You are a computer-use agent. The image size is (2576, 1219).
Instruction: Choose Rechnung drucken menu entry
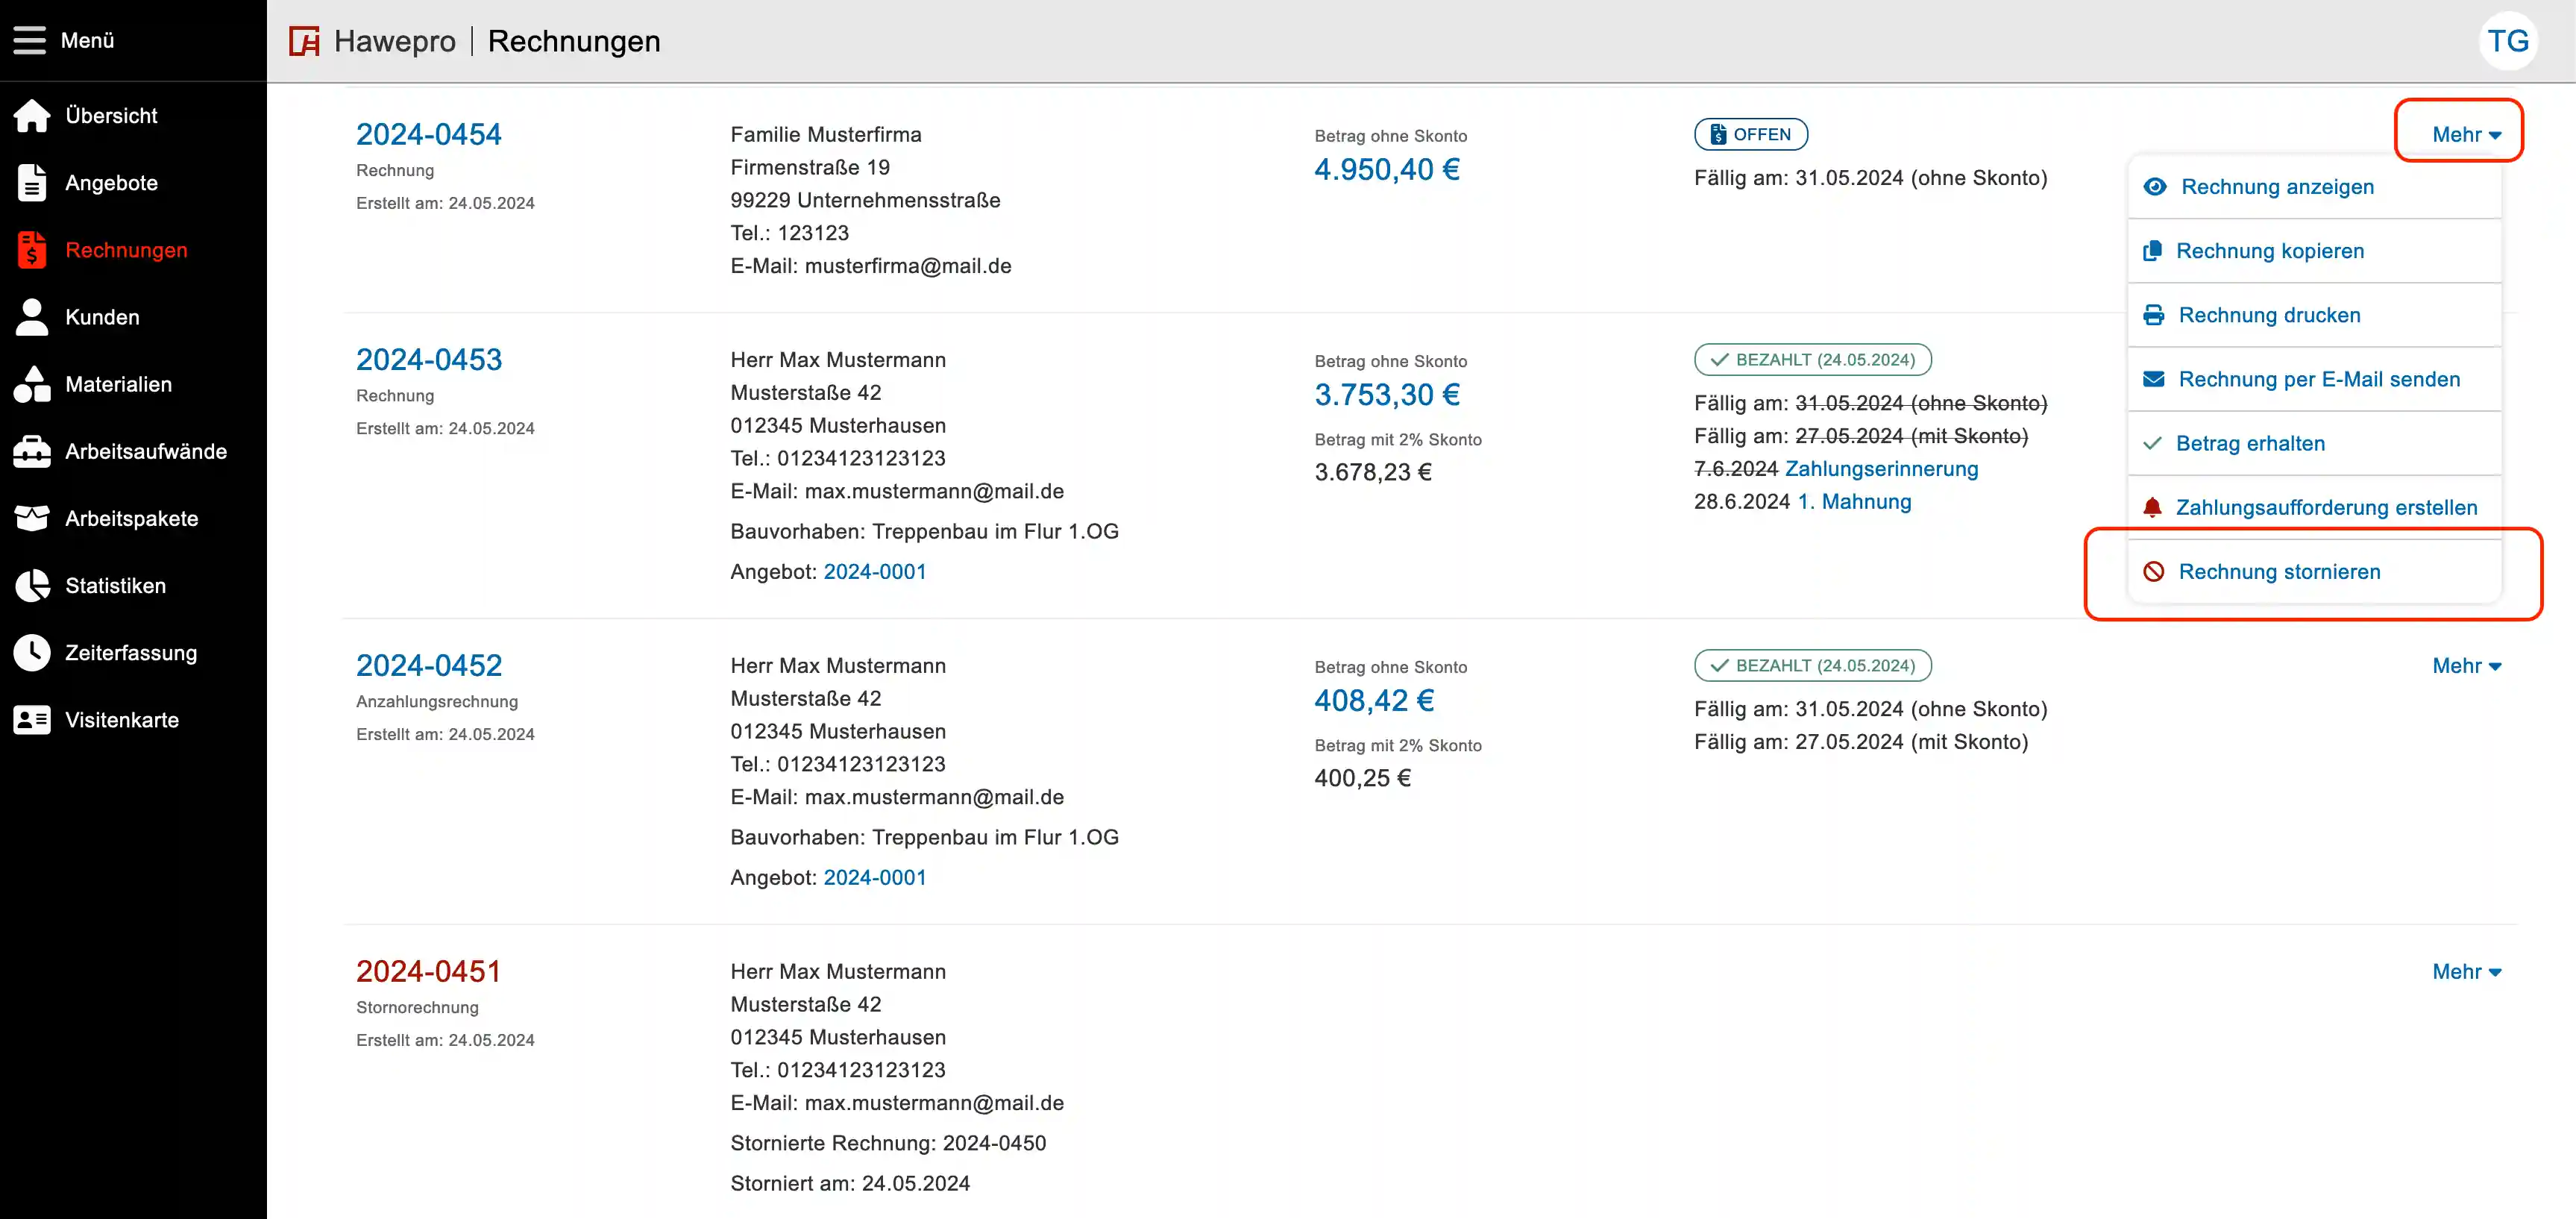point(2314,315)
